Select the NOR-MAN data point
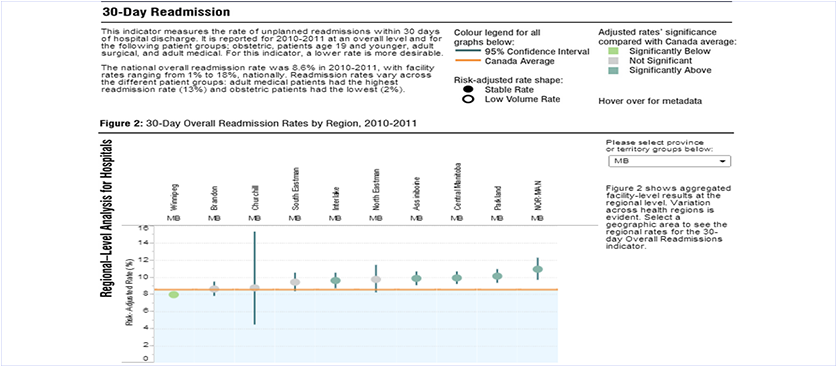Image resolution: width=838 pixels, height=368 pixels. coord(538,269)
